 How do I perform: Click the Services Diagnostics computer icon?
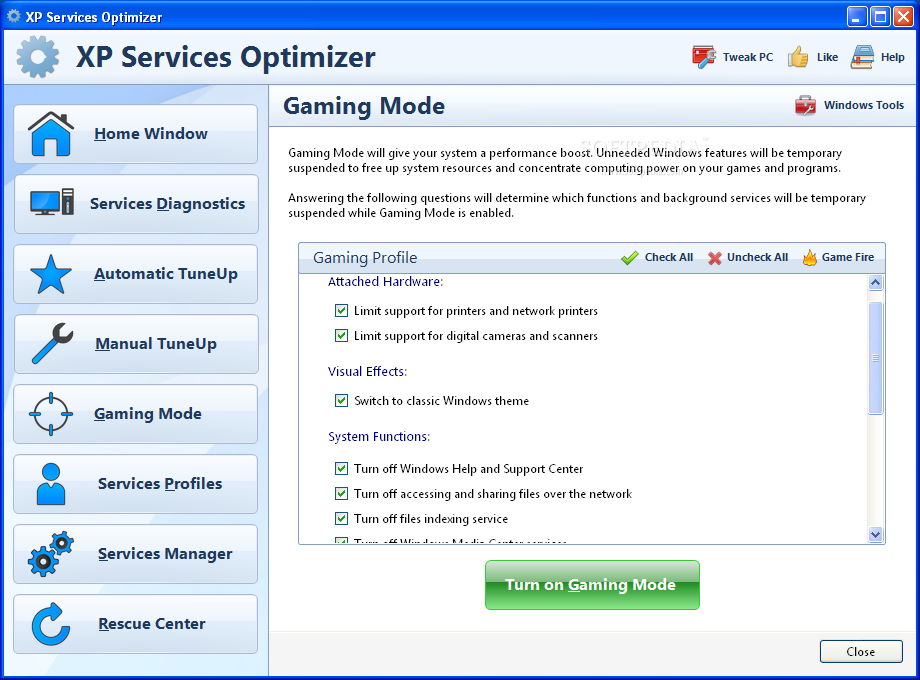pyautogui.click(x=52, y=203)
